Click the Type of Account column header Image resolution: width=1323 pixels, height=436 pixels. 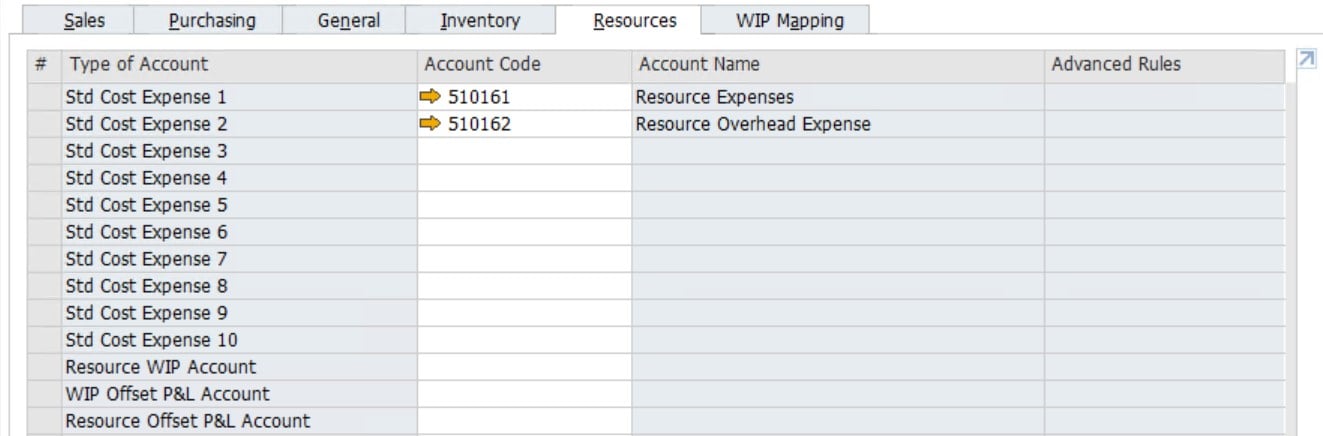[x=239, y=65]
